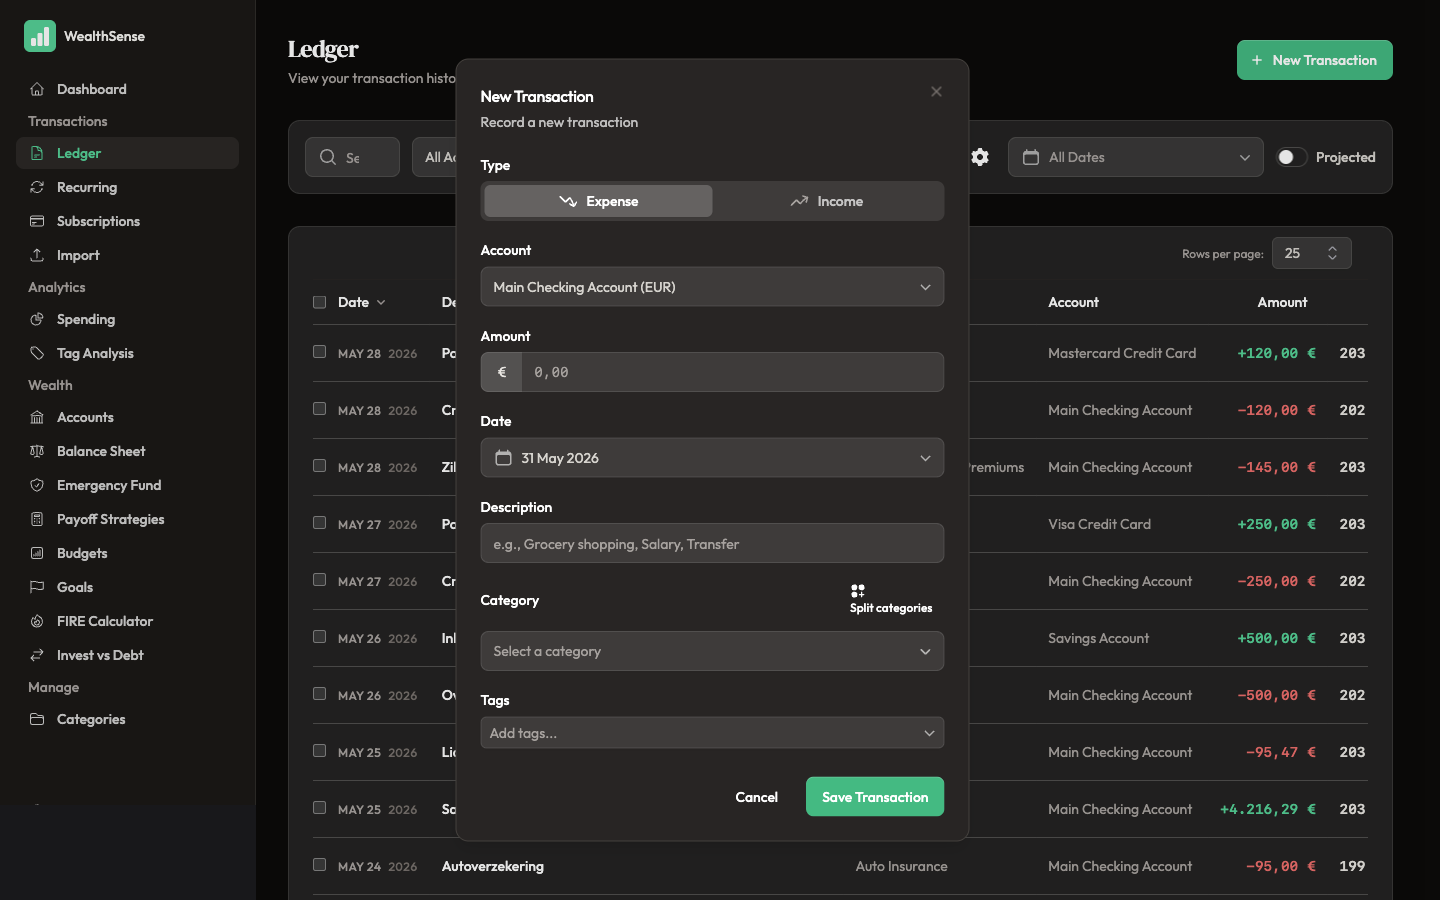Click the ledger search box
Viewport: 1440px width, 900px height.
pos(352,157)
